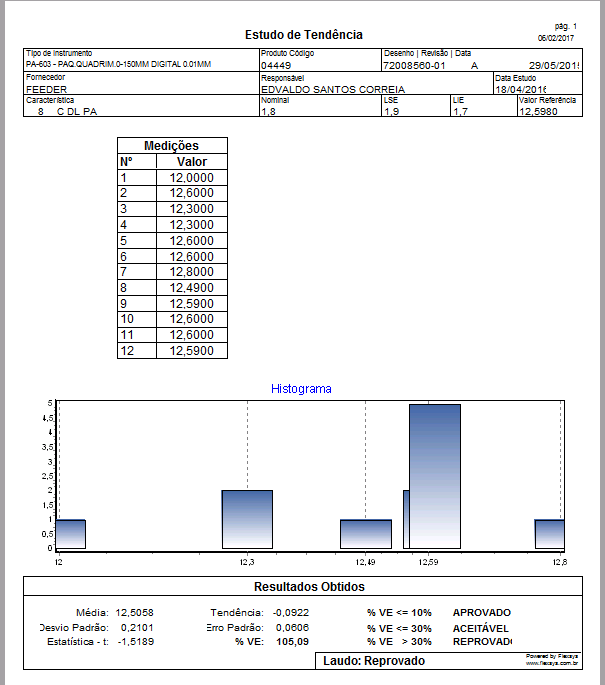Screen dimensions: 605x685
Task: Select the characteristic '8 C DL PA'
Action: coord(67,112)
